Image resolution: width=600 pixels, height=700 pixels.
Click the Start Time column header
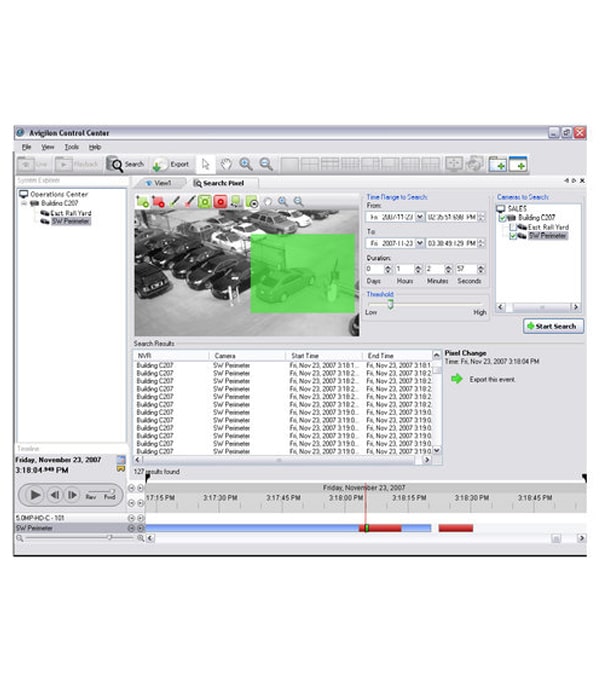[x=324, y=356]
